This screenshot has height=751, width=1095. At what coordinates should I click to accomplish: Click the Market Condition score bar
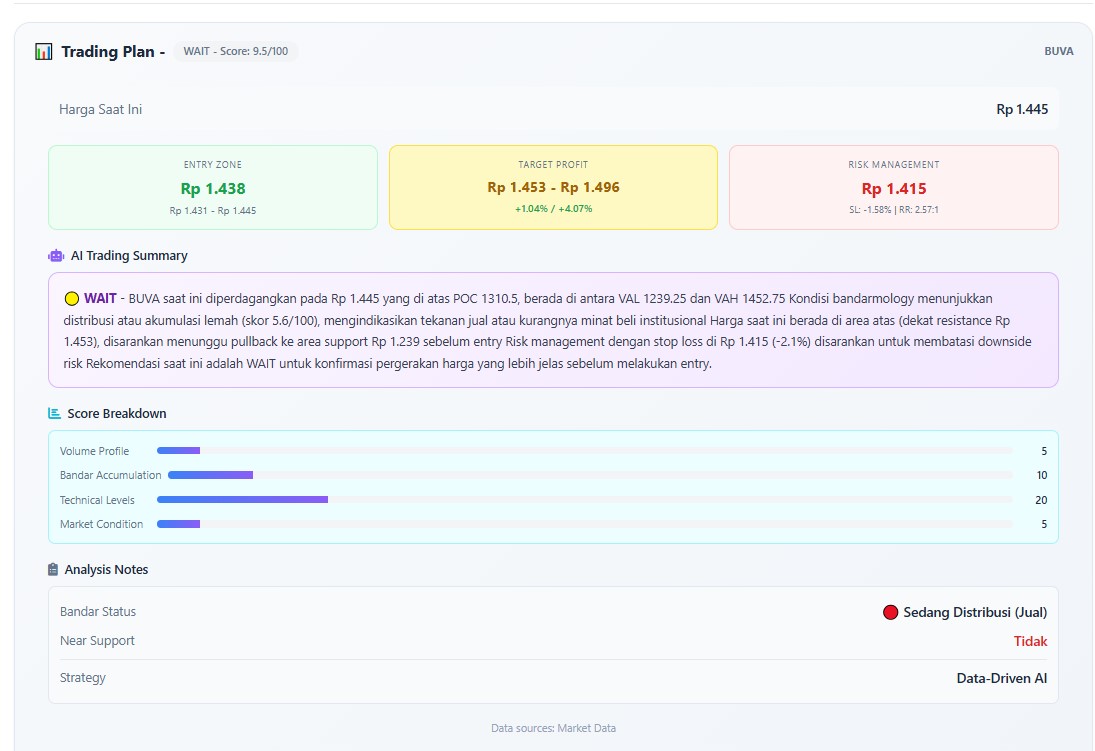coord(584,524)
